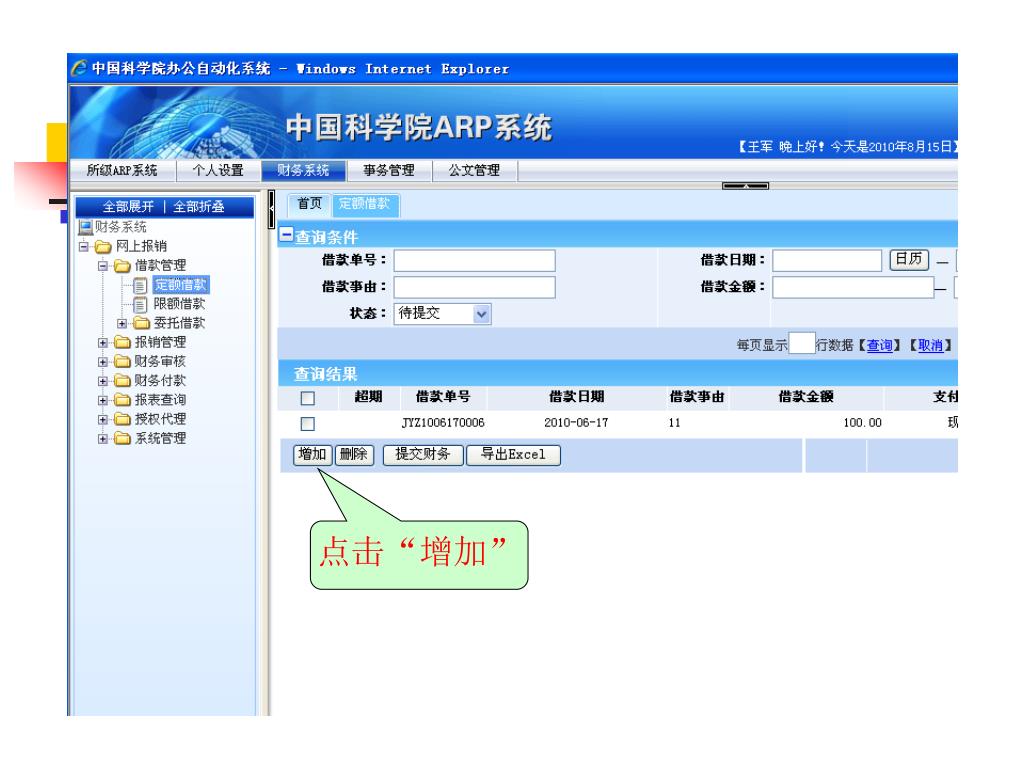Click the folder icon next to 报表查询

tap(122, 400)
